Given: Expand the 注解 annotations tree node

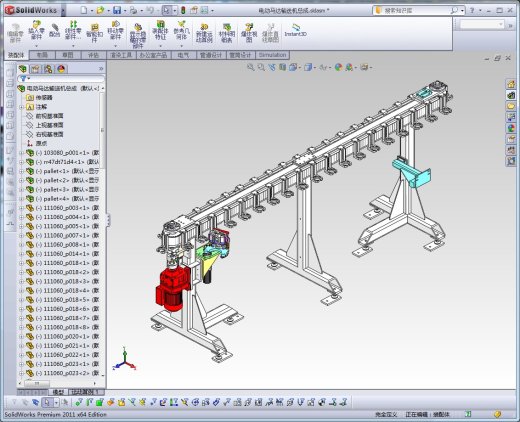Looking at the screenshot, I should click(21, 107).
